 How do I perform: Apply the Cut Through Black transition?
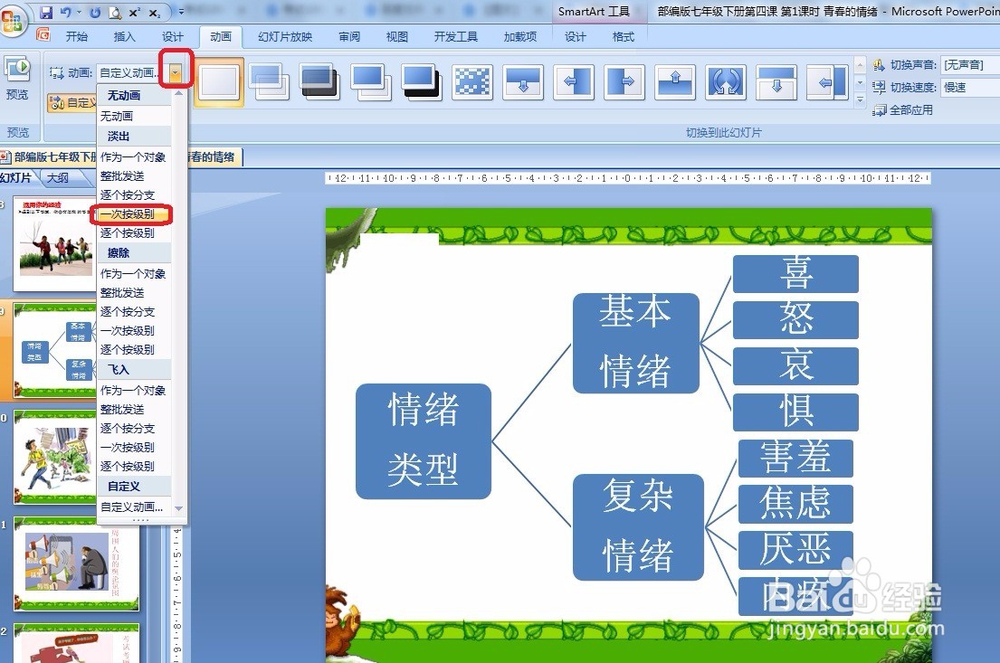pyautogui.click(x=421, y=82)
